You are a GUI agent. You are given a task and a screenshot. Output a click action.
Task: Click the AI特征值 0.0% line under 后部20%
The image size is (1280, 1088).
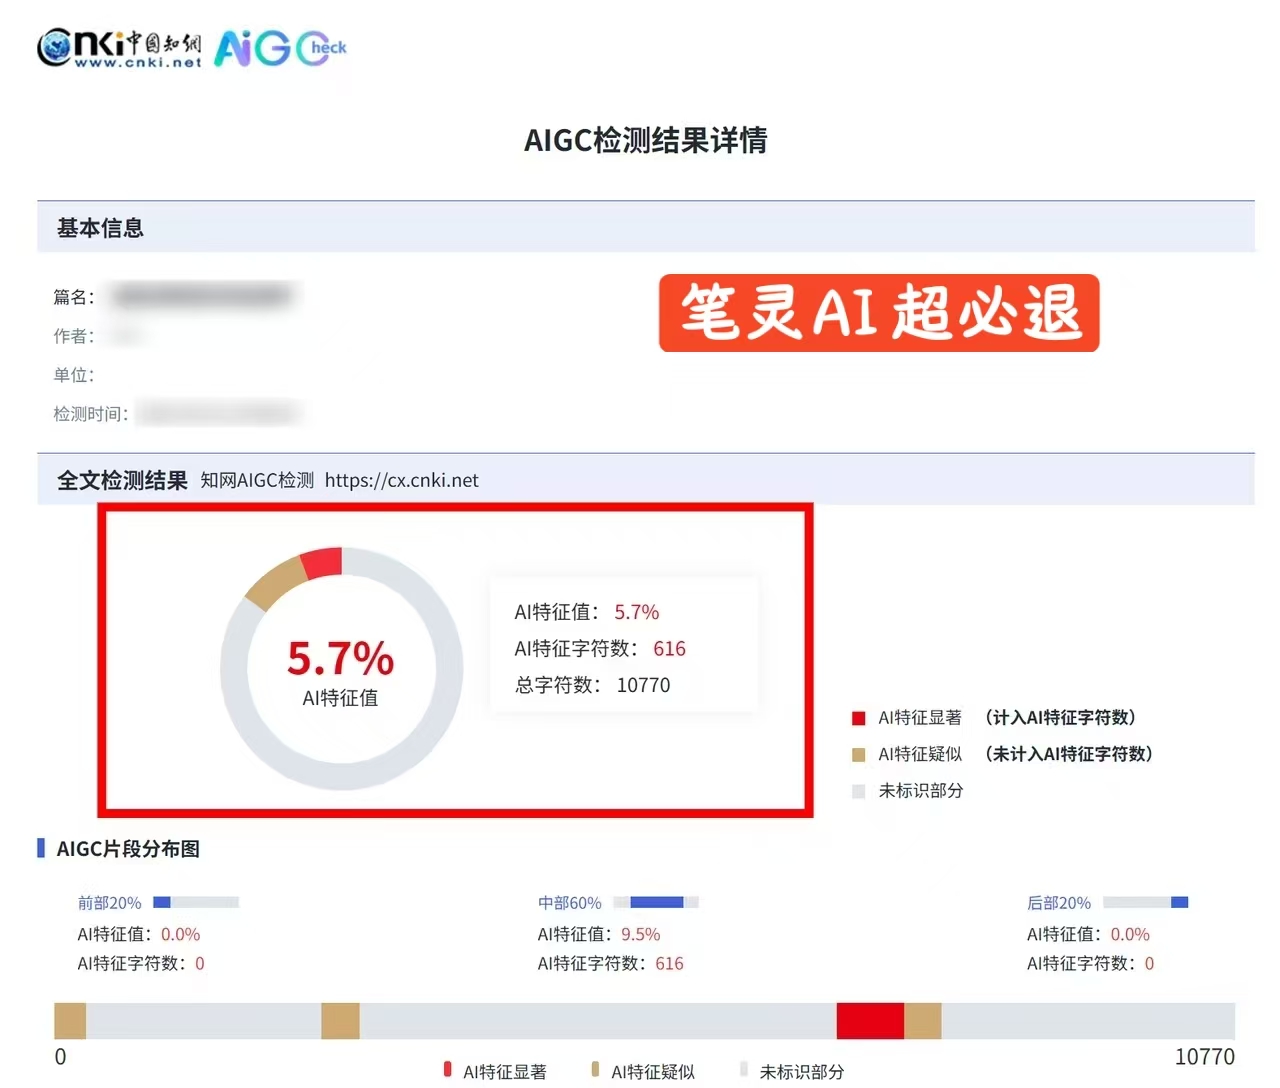(x=1088, y=934)
